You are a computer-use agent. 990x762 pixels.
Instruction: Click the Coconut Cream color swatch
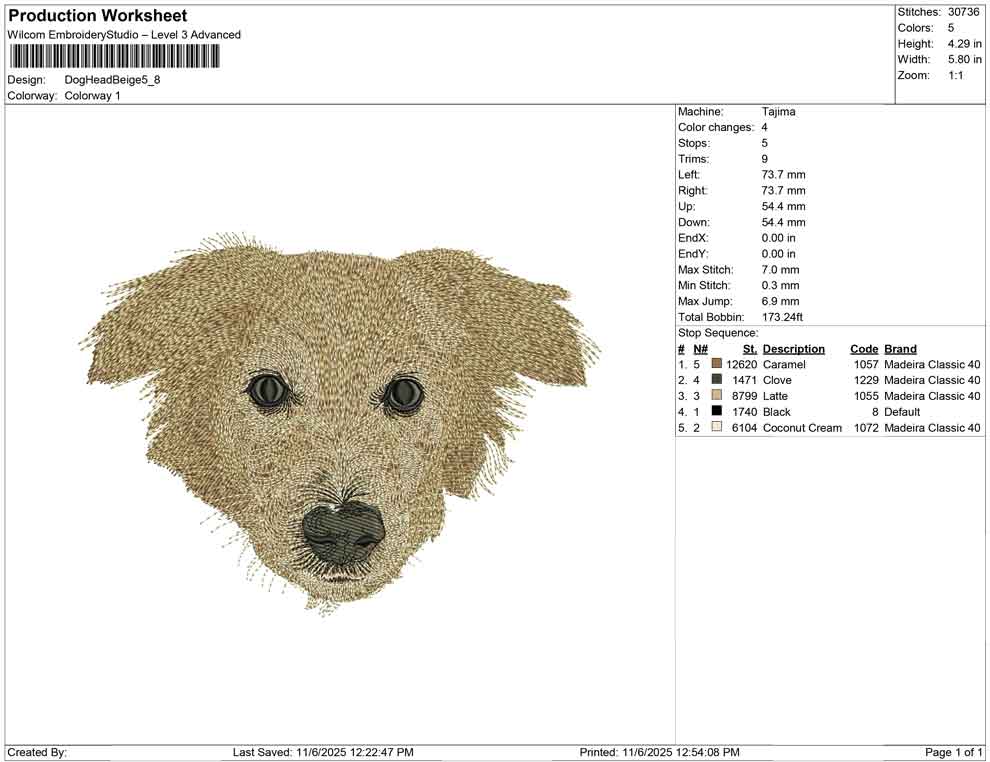click(716, 427)
